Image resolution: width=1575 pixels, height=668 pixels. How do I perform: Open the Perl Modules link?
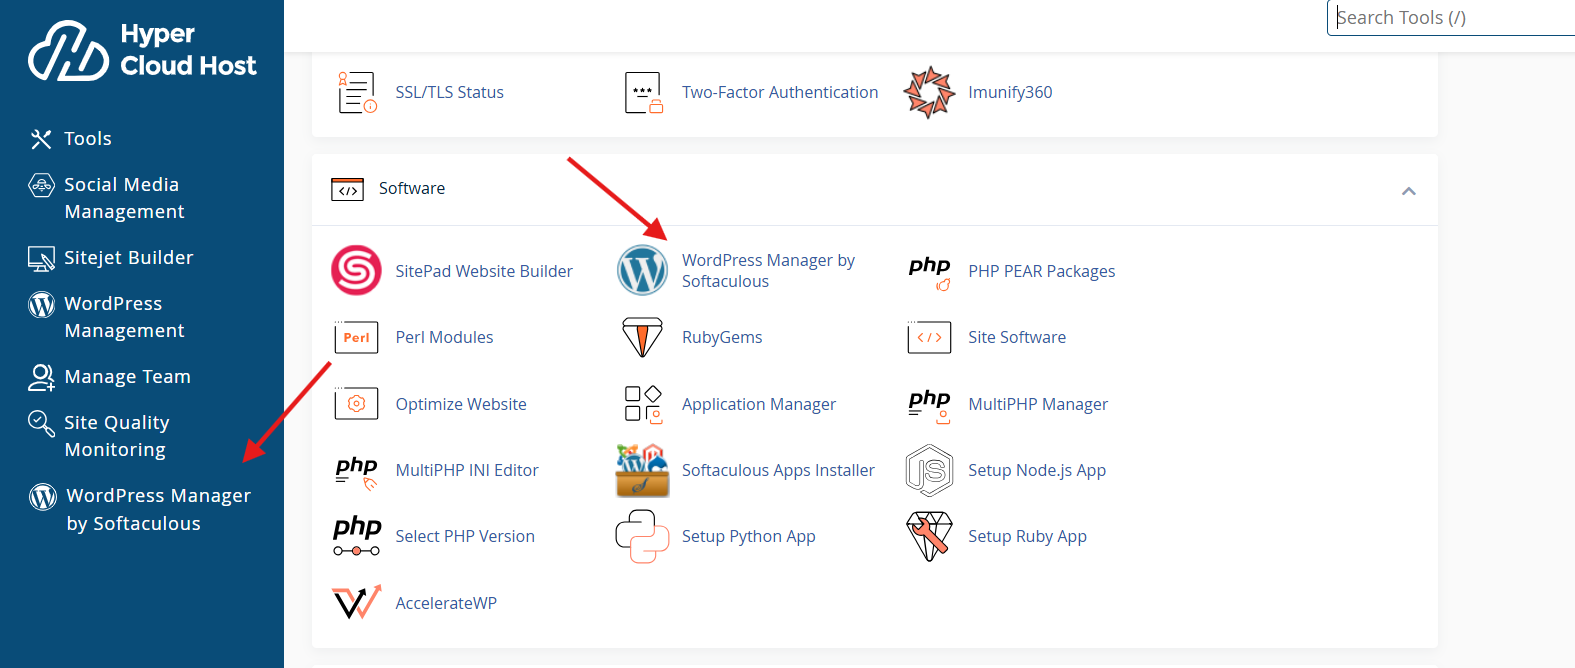(444, 337)
